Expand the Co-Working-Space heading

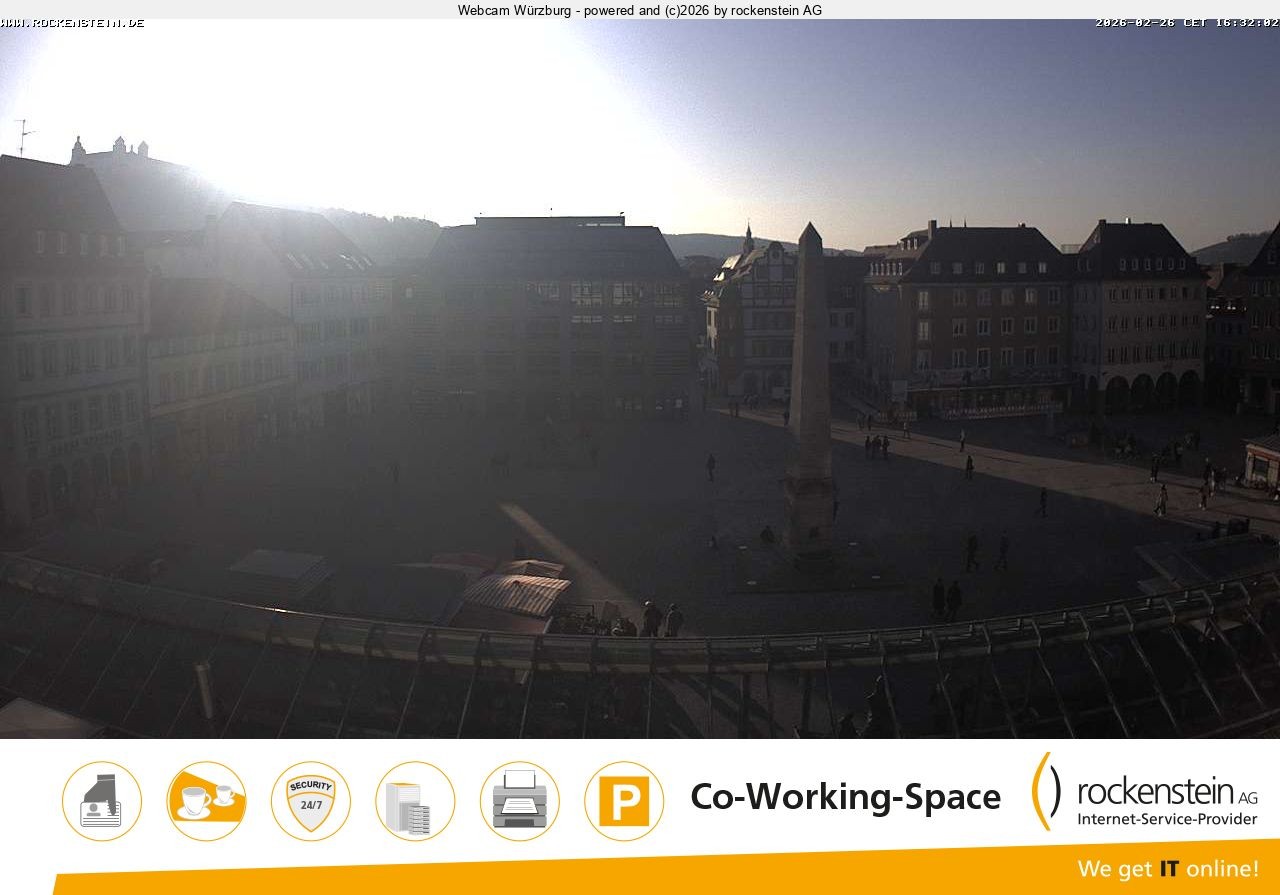tap(845, 797)
